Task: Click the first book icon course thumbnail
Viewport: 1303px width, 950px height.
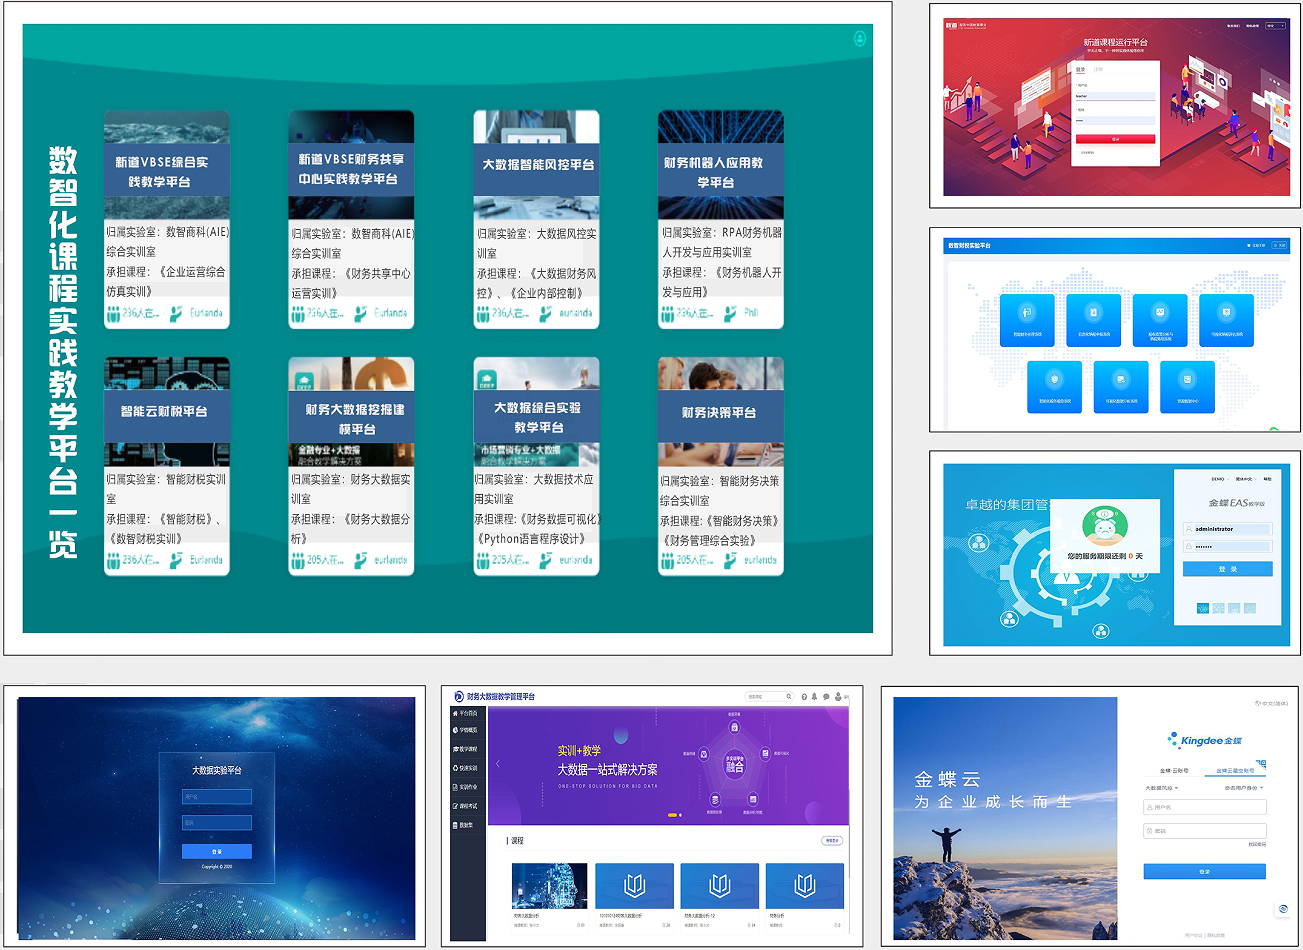Action: (634, 885)
